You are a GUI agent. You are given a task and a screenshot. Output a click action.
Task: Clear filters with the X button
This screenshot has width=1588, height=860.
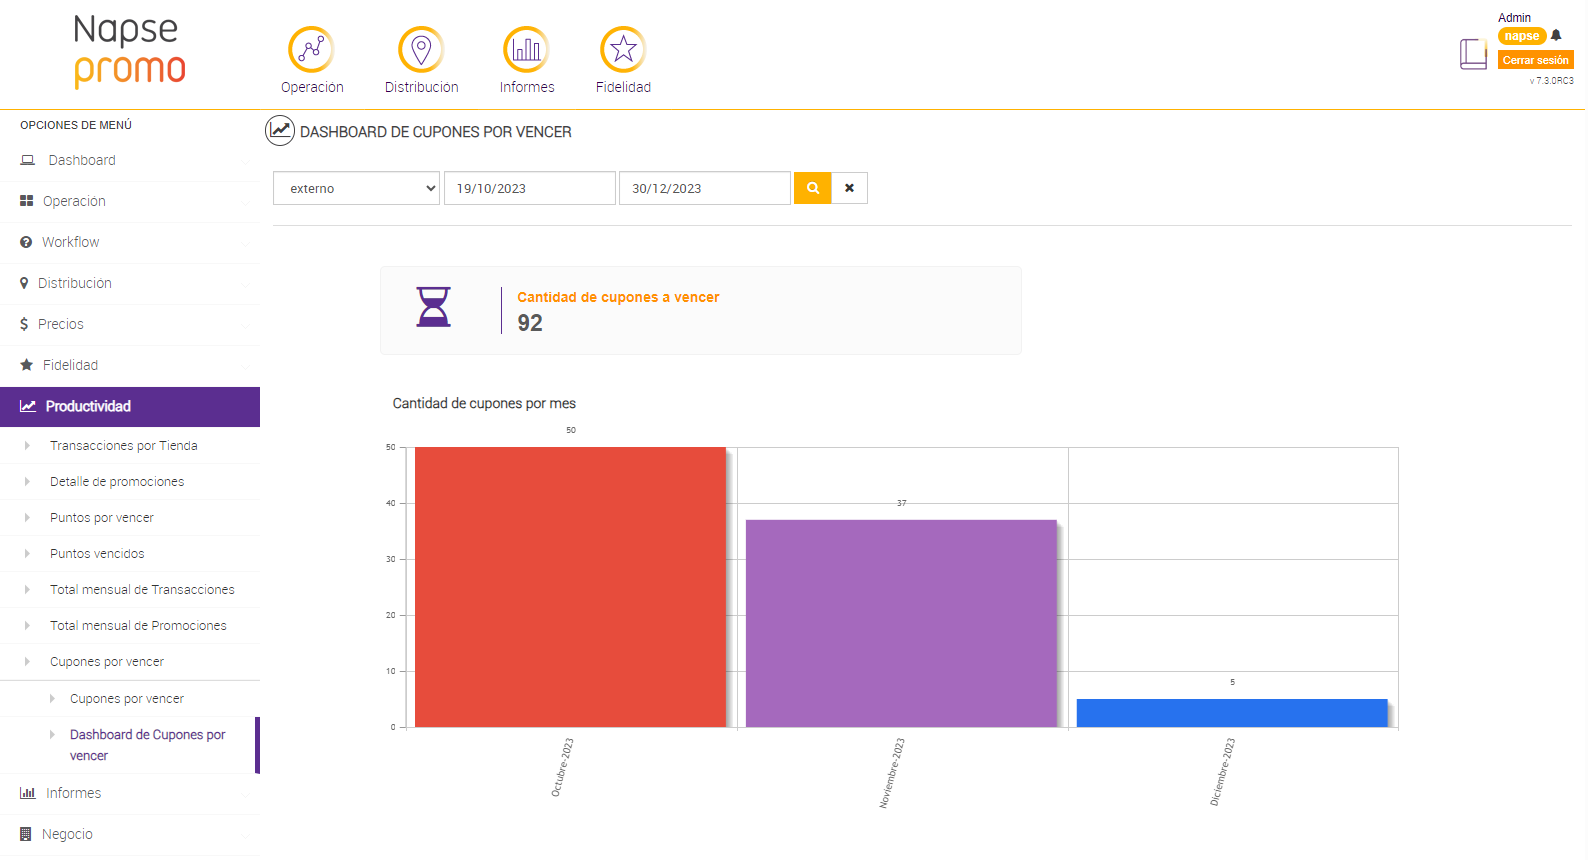850,188
